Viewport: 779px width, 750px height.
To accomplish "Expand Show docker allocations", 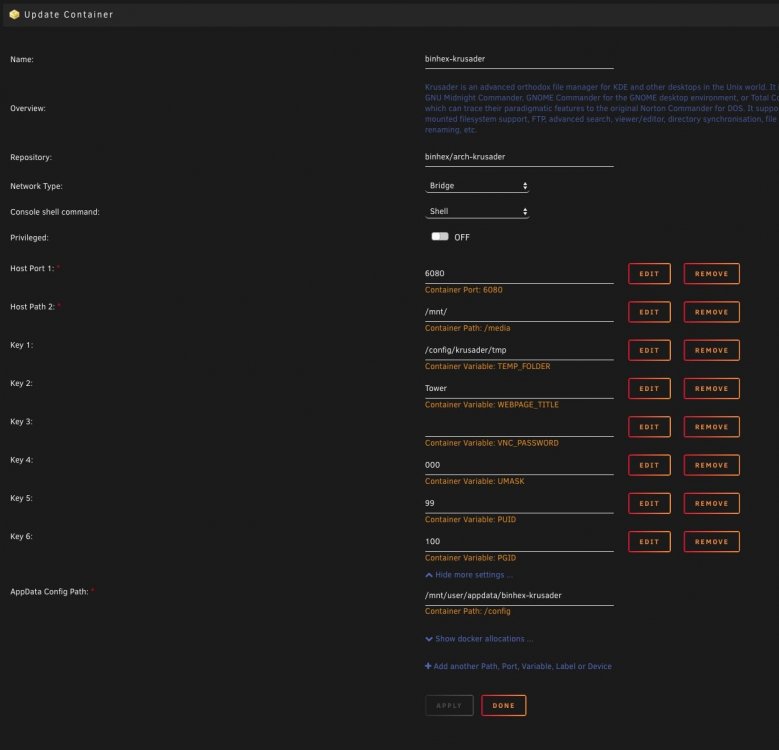I will point(479,639).
